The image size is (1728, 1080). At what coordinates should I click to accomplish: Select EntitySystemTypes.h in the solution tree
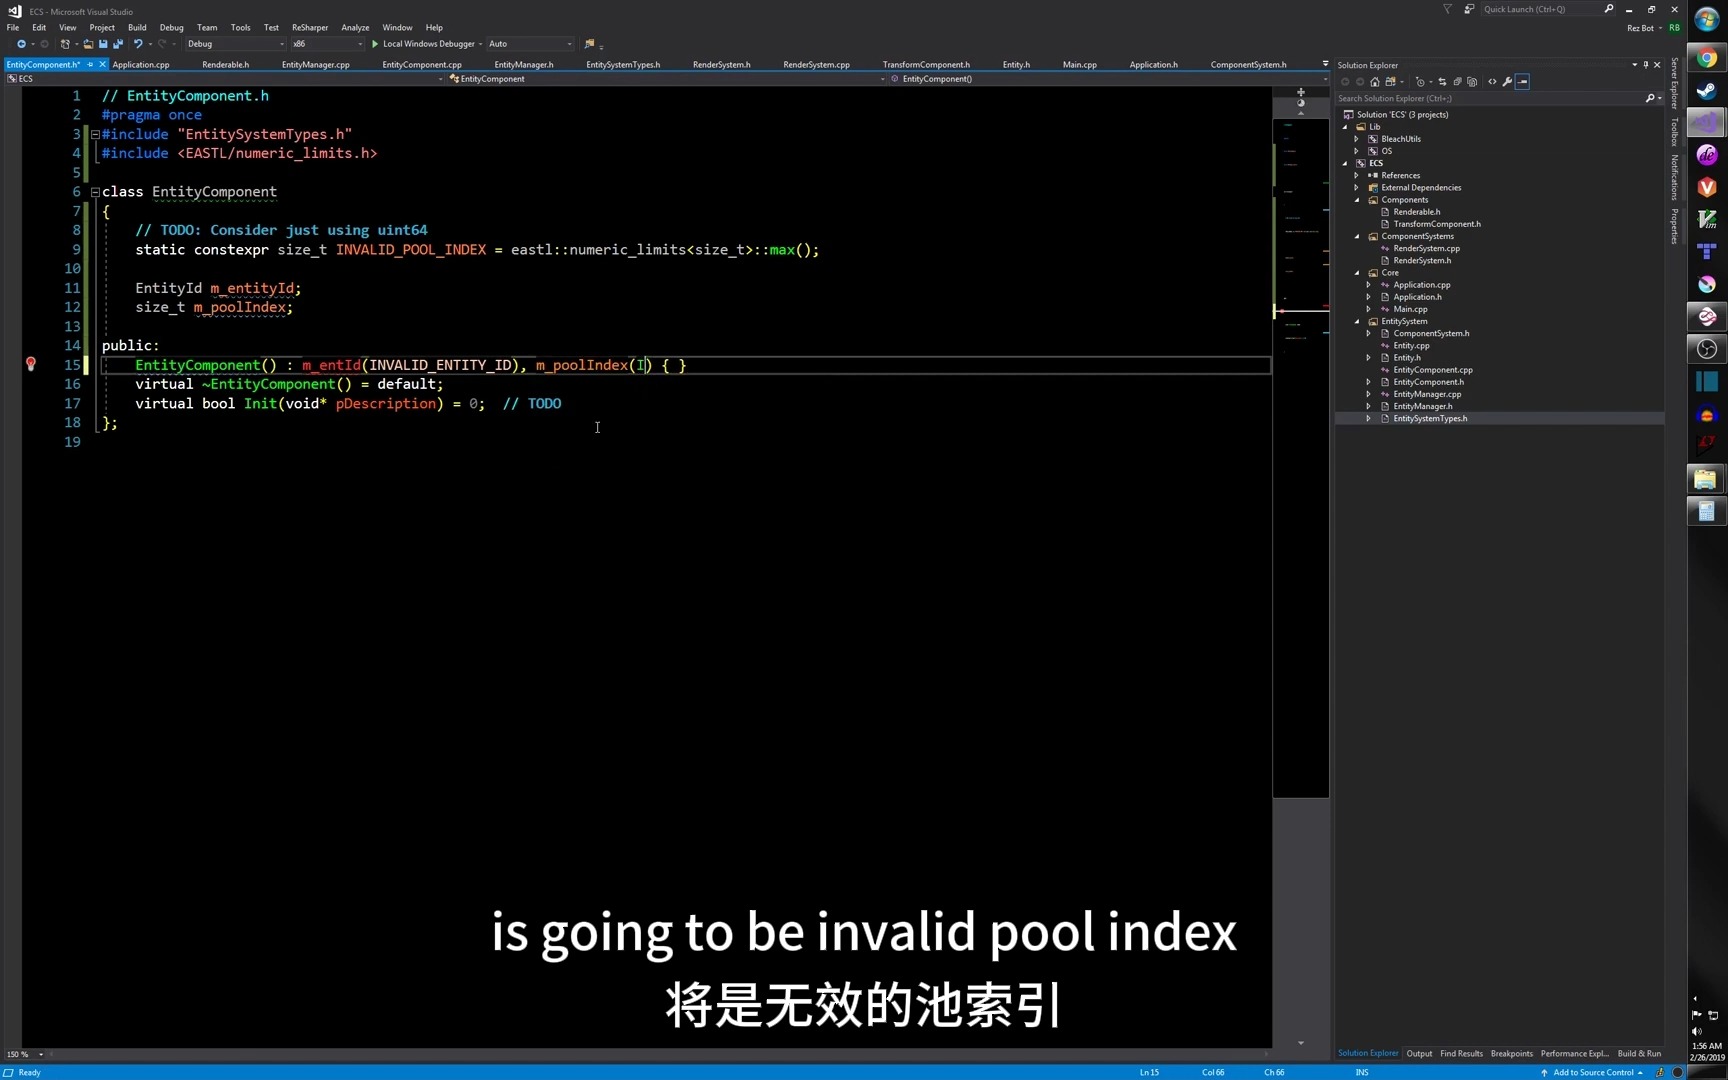(x=1430, y=418)
